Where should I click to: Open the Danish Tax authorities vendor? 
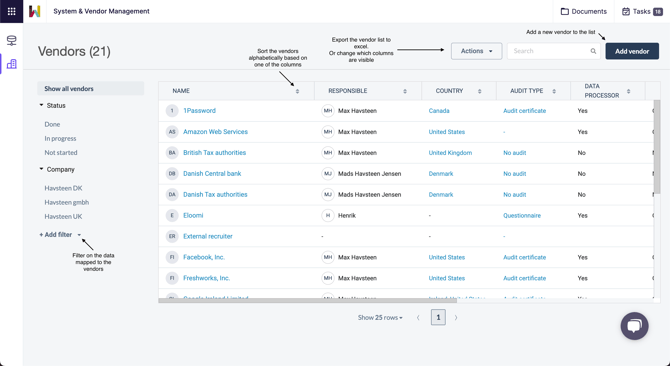(x=215, y=195)
